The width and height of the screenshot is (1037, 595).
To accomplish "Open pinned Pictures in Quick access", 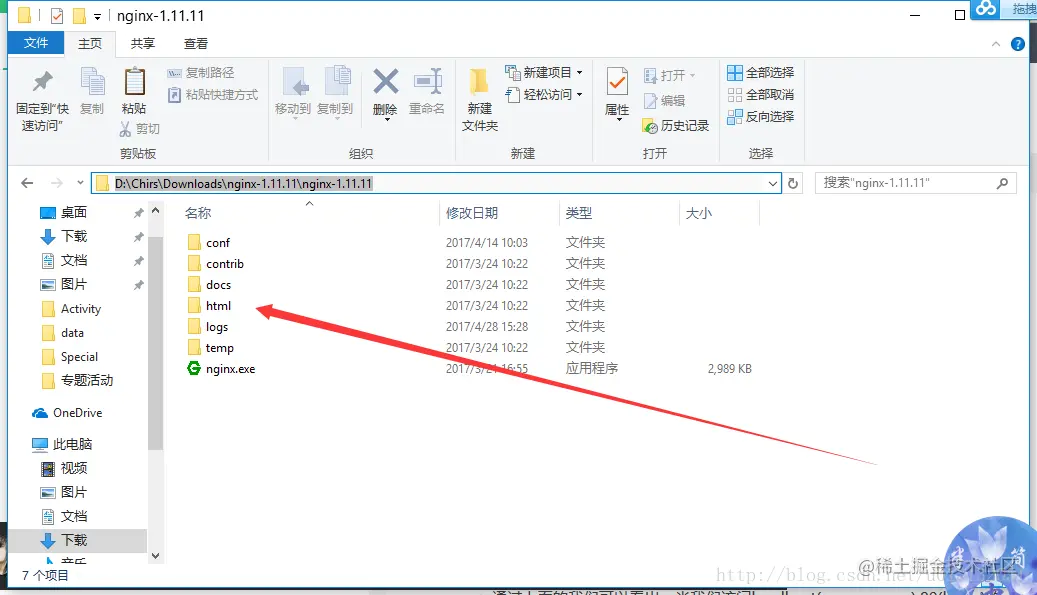I will pyautogui.click(x=63, y=284).
